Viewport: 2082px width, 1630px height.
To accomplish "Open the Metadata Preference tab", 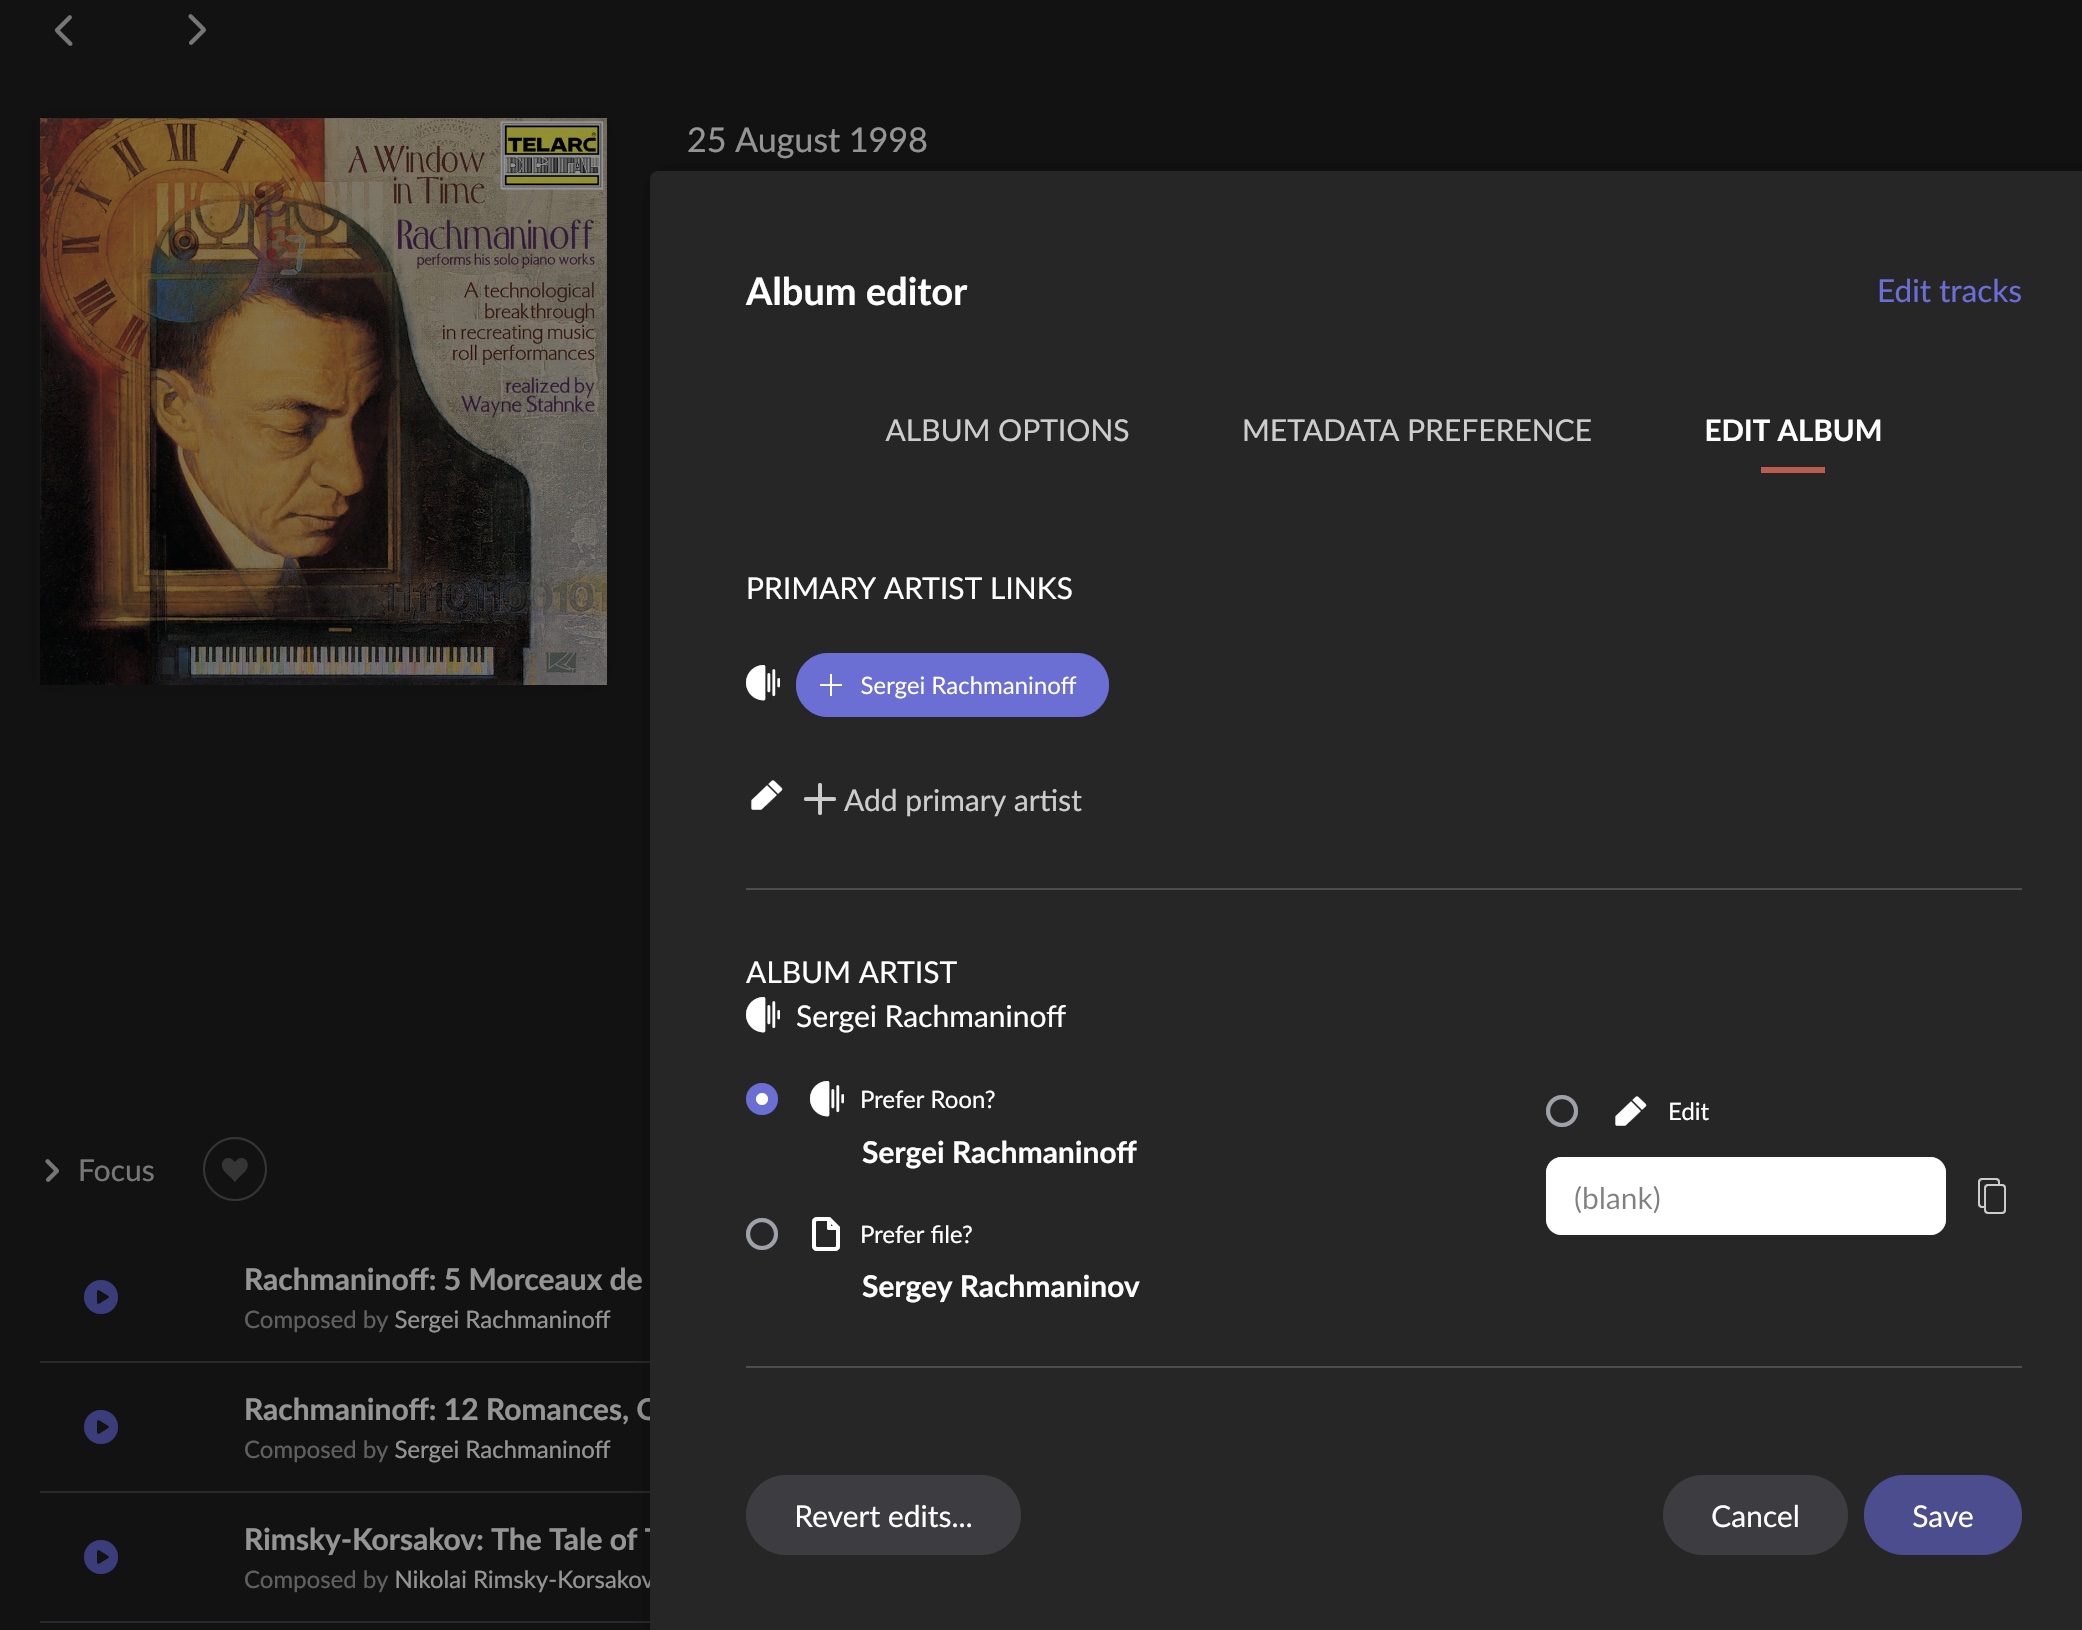I will [1416, 431].
